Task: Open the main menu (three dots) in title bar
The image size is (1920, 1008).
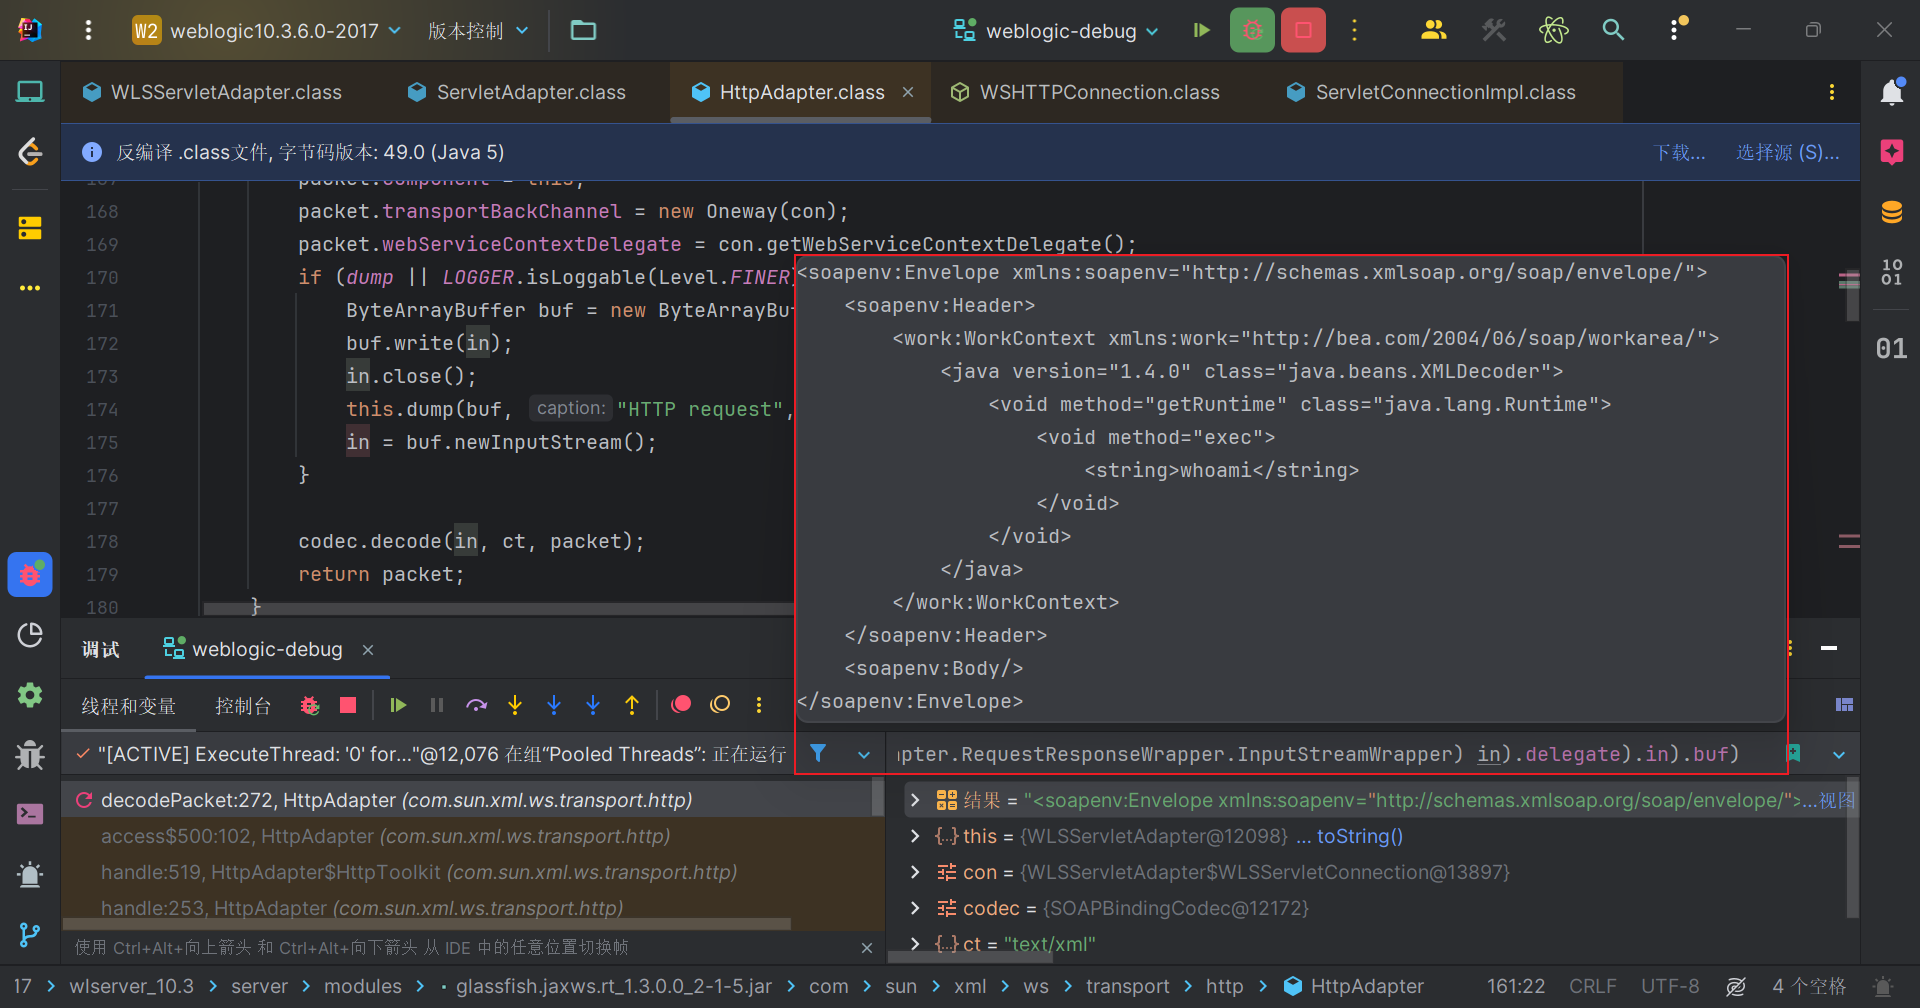Action: coord(88,30)
